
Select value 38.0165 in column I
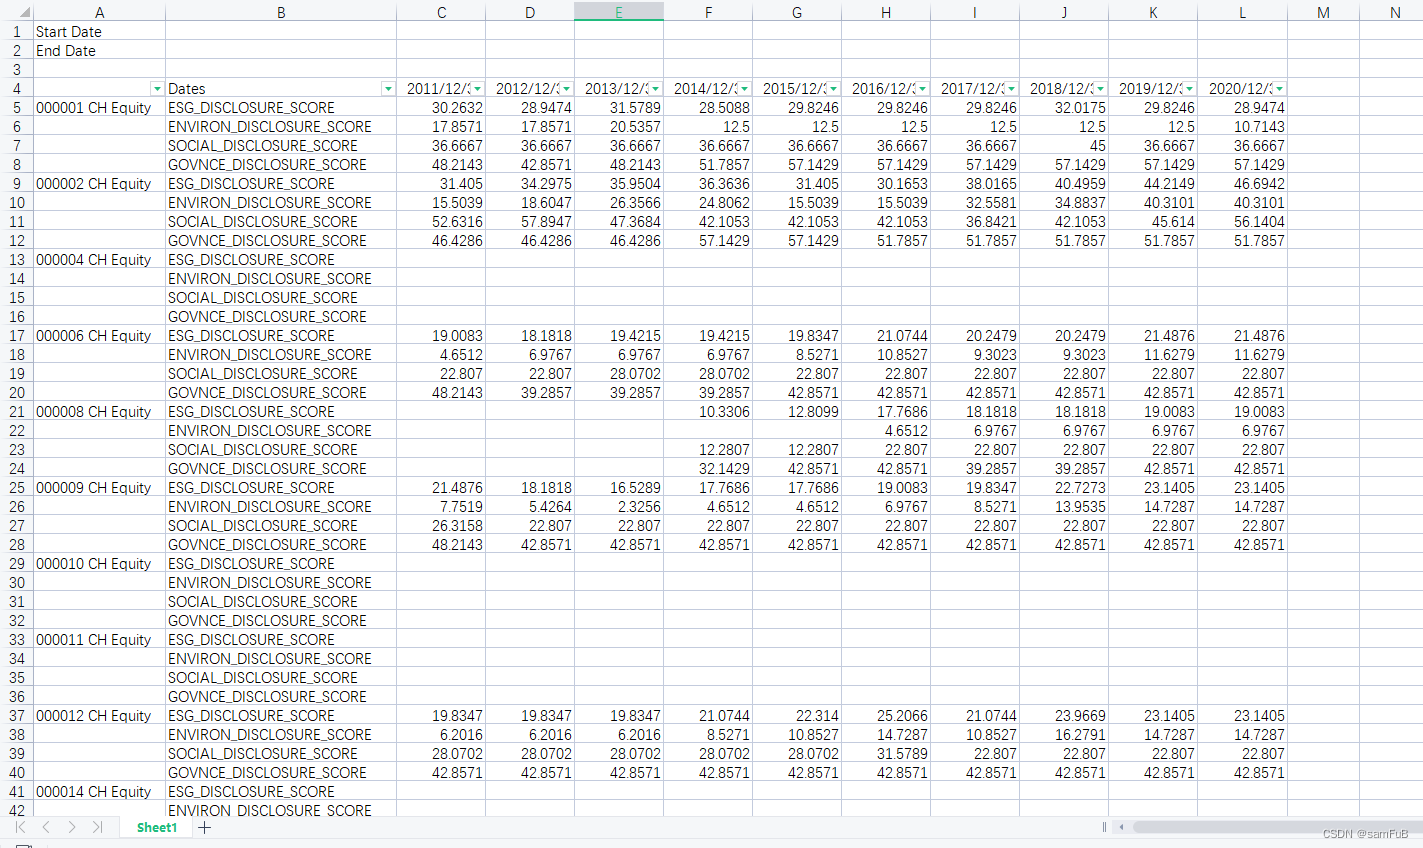coord(975,184)
